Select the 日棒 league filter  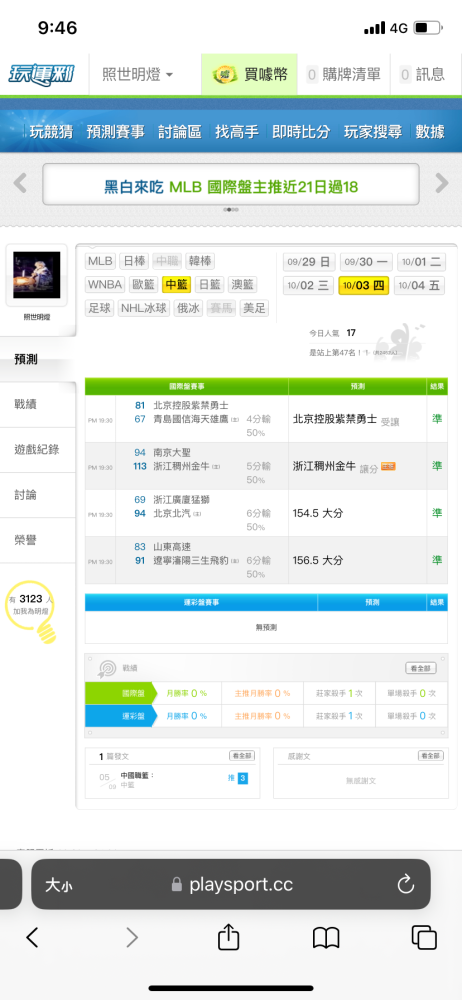click(135, 261)
